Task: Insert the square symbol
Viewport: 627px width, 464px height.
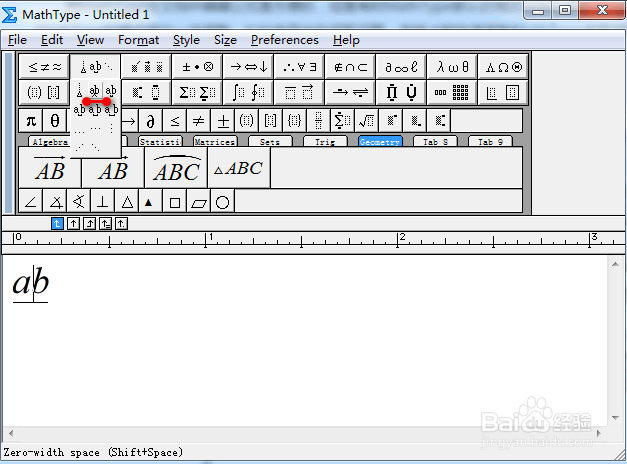Action: click(x=175, y=201)
